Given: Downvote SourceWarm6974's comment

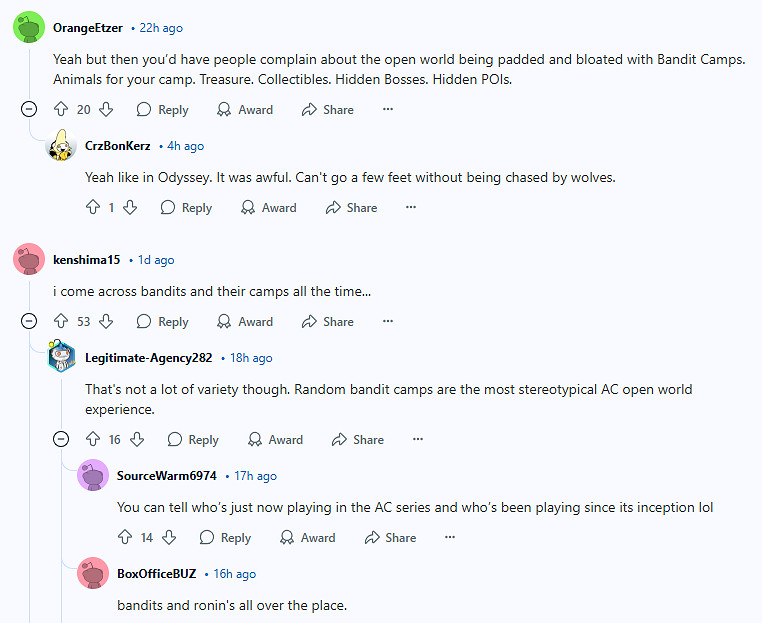Looking at the screenshot, I should pyautogui.click(x=171, y=537).
